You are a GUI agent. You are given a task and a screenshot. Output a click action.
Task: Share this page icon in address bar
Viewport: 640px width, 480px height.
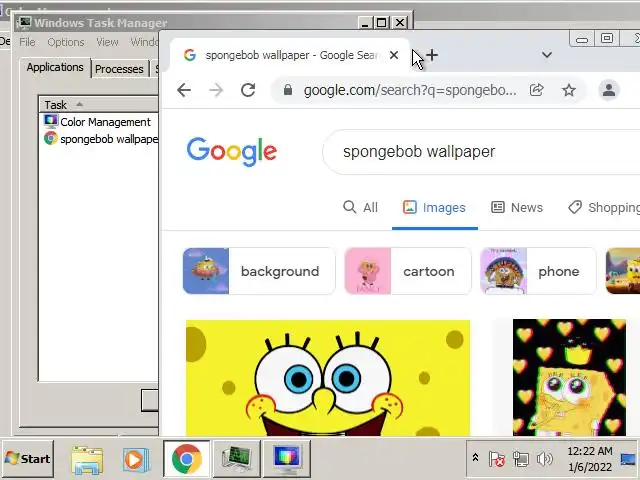[x=537, y=90]
